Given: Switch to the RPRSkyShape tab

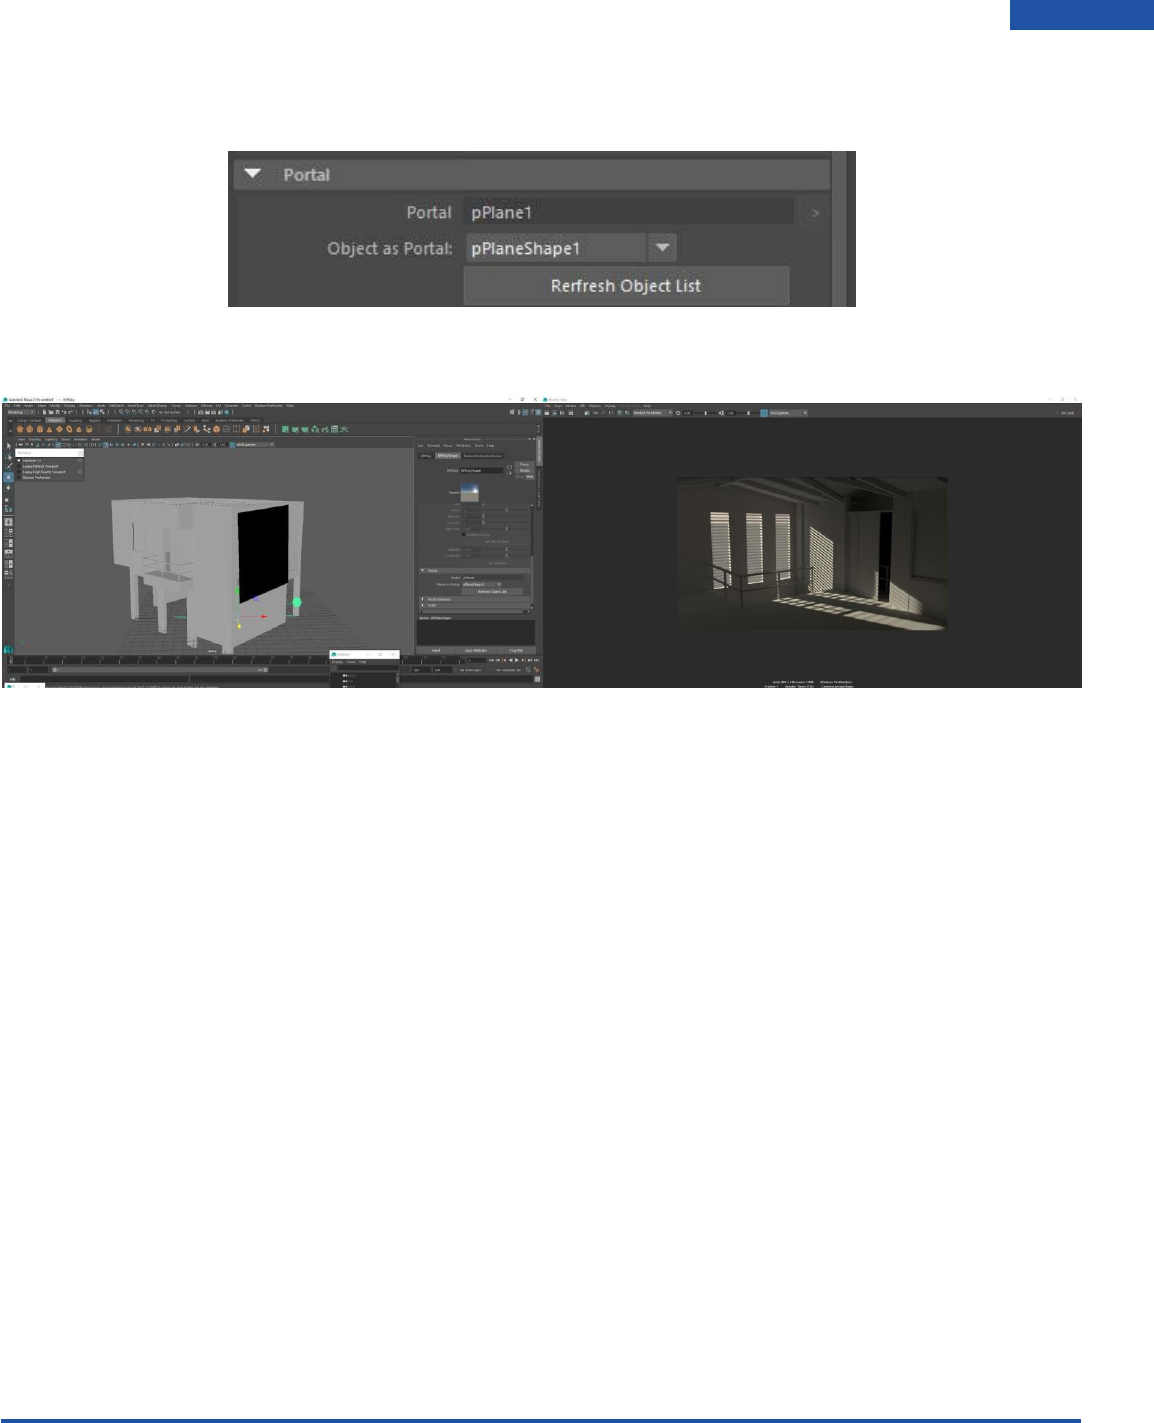Looking at the screenshot, I should tap(447, 456).
